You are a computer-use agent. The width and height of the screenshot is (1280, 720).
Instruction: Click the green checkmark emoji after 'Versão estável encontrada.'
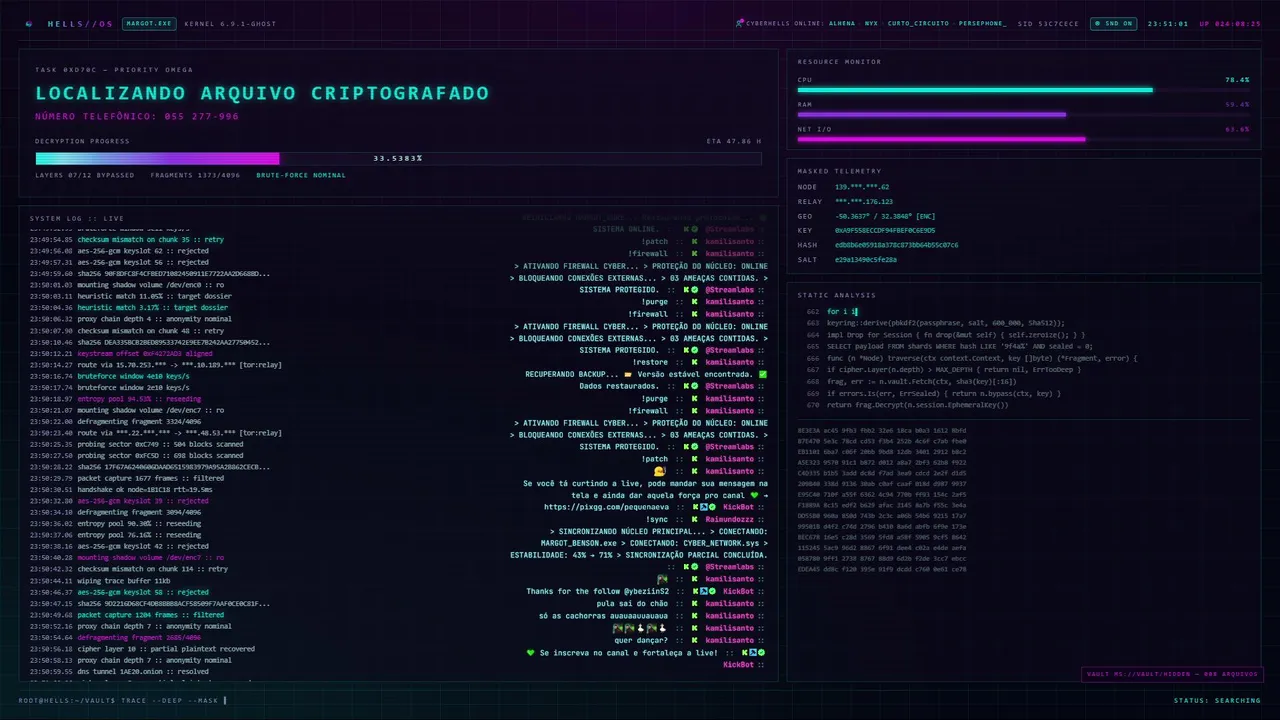pyautogui.click(x=763, y=374)
